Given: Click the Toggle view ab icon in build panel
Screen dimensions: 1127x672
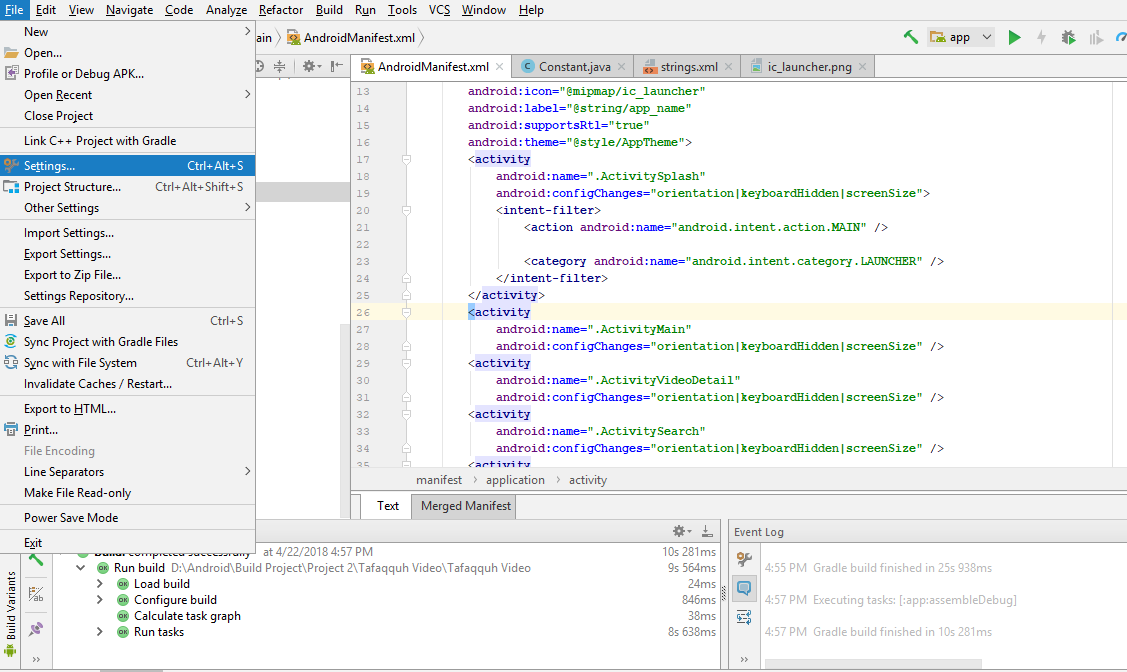Looking at the screenshot, I should point(36,594).
